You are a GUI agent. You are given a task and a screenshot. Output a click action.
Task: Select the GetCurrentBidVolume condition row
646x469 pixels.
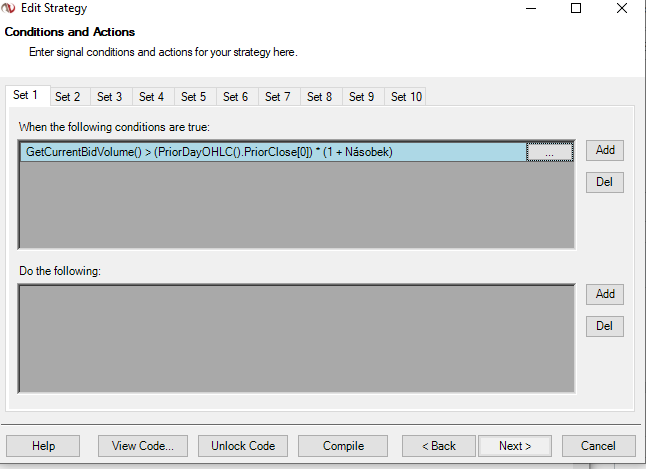tap(273, 152)
